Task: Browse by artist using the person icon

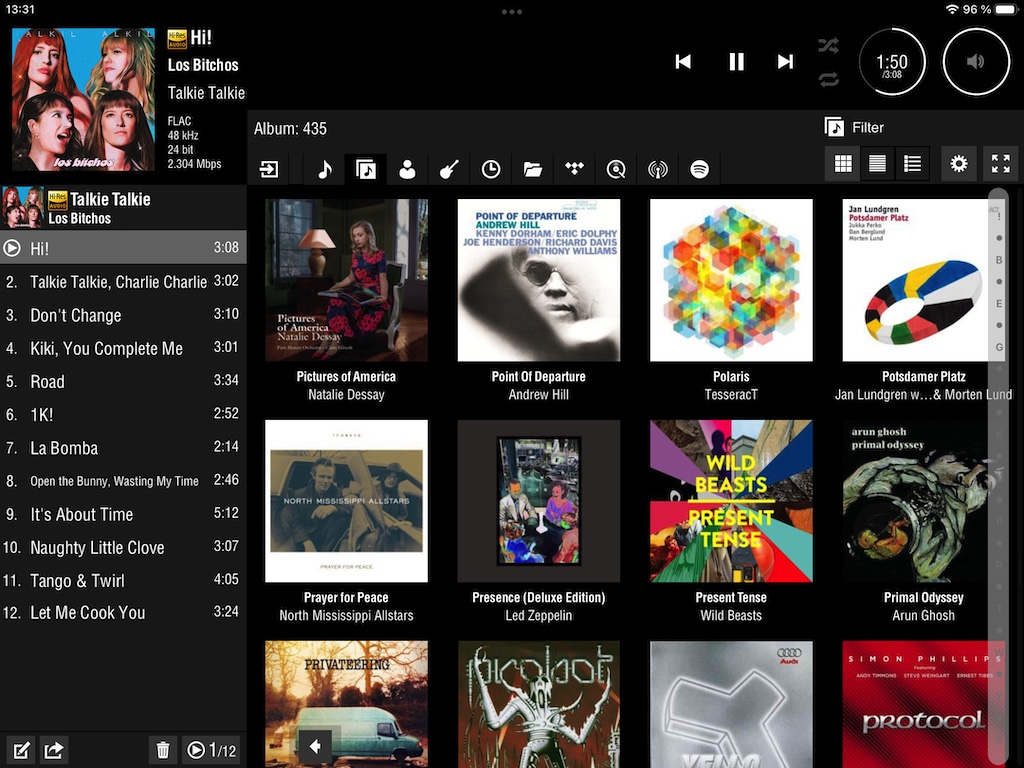Action: click(407, 170)
